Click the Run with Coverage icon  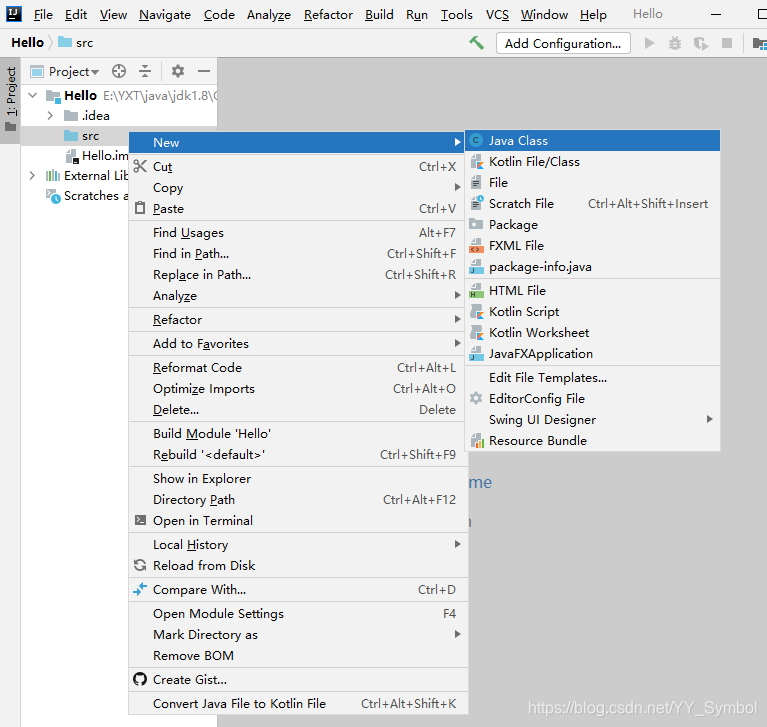pos(701,43)
